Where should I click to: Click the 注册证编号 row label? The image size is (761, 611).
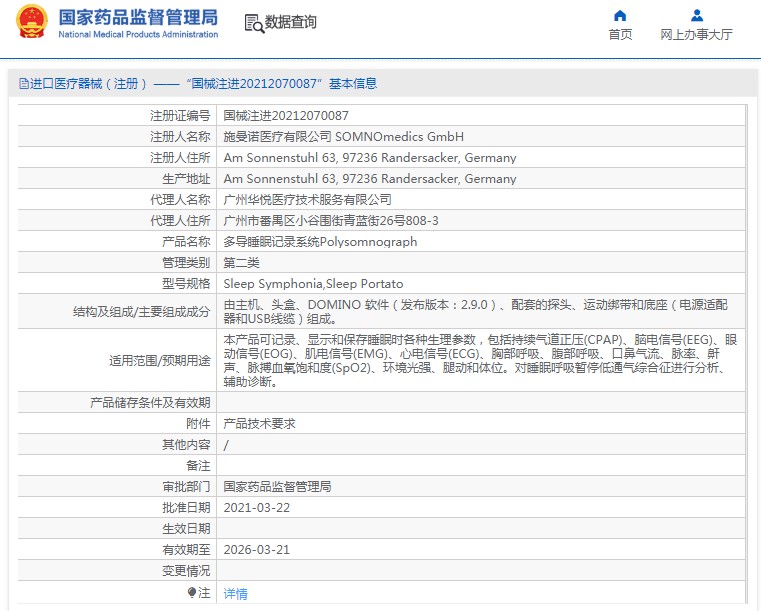(x=180, y=116)
